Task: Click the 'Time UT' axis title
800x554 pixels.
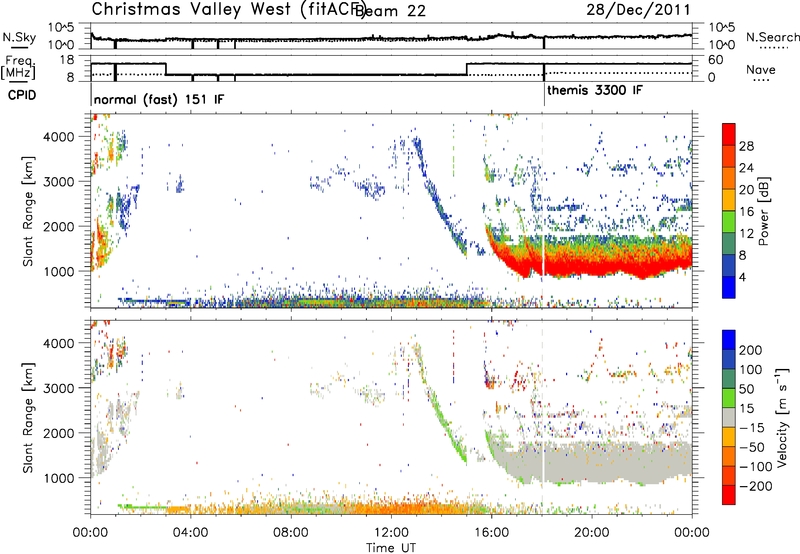Action: 391,548
